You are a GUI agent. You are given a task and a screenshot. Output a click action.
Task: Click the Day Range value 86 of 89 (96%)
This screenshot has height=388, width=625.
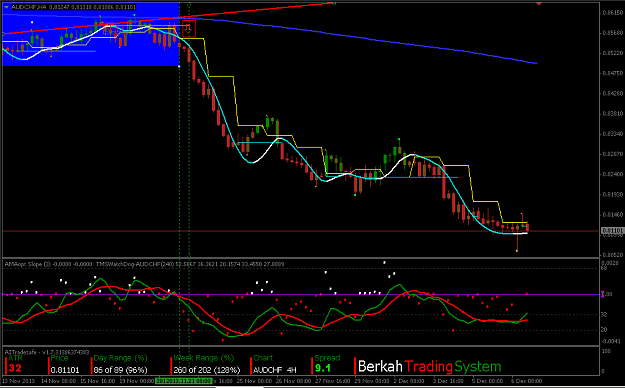[x=120, y=370]
